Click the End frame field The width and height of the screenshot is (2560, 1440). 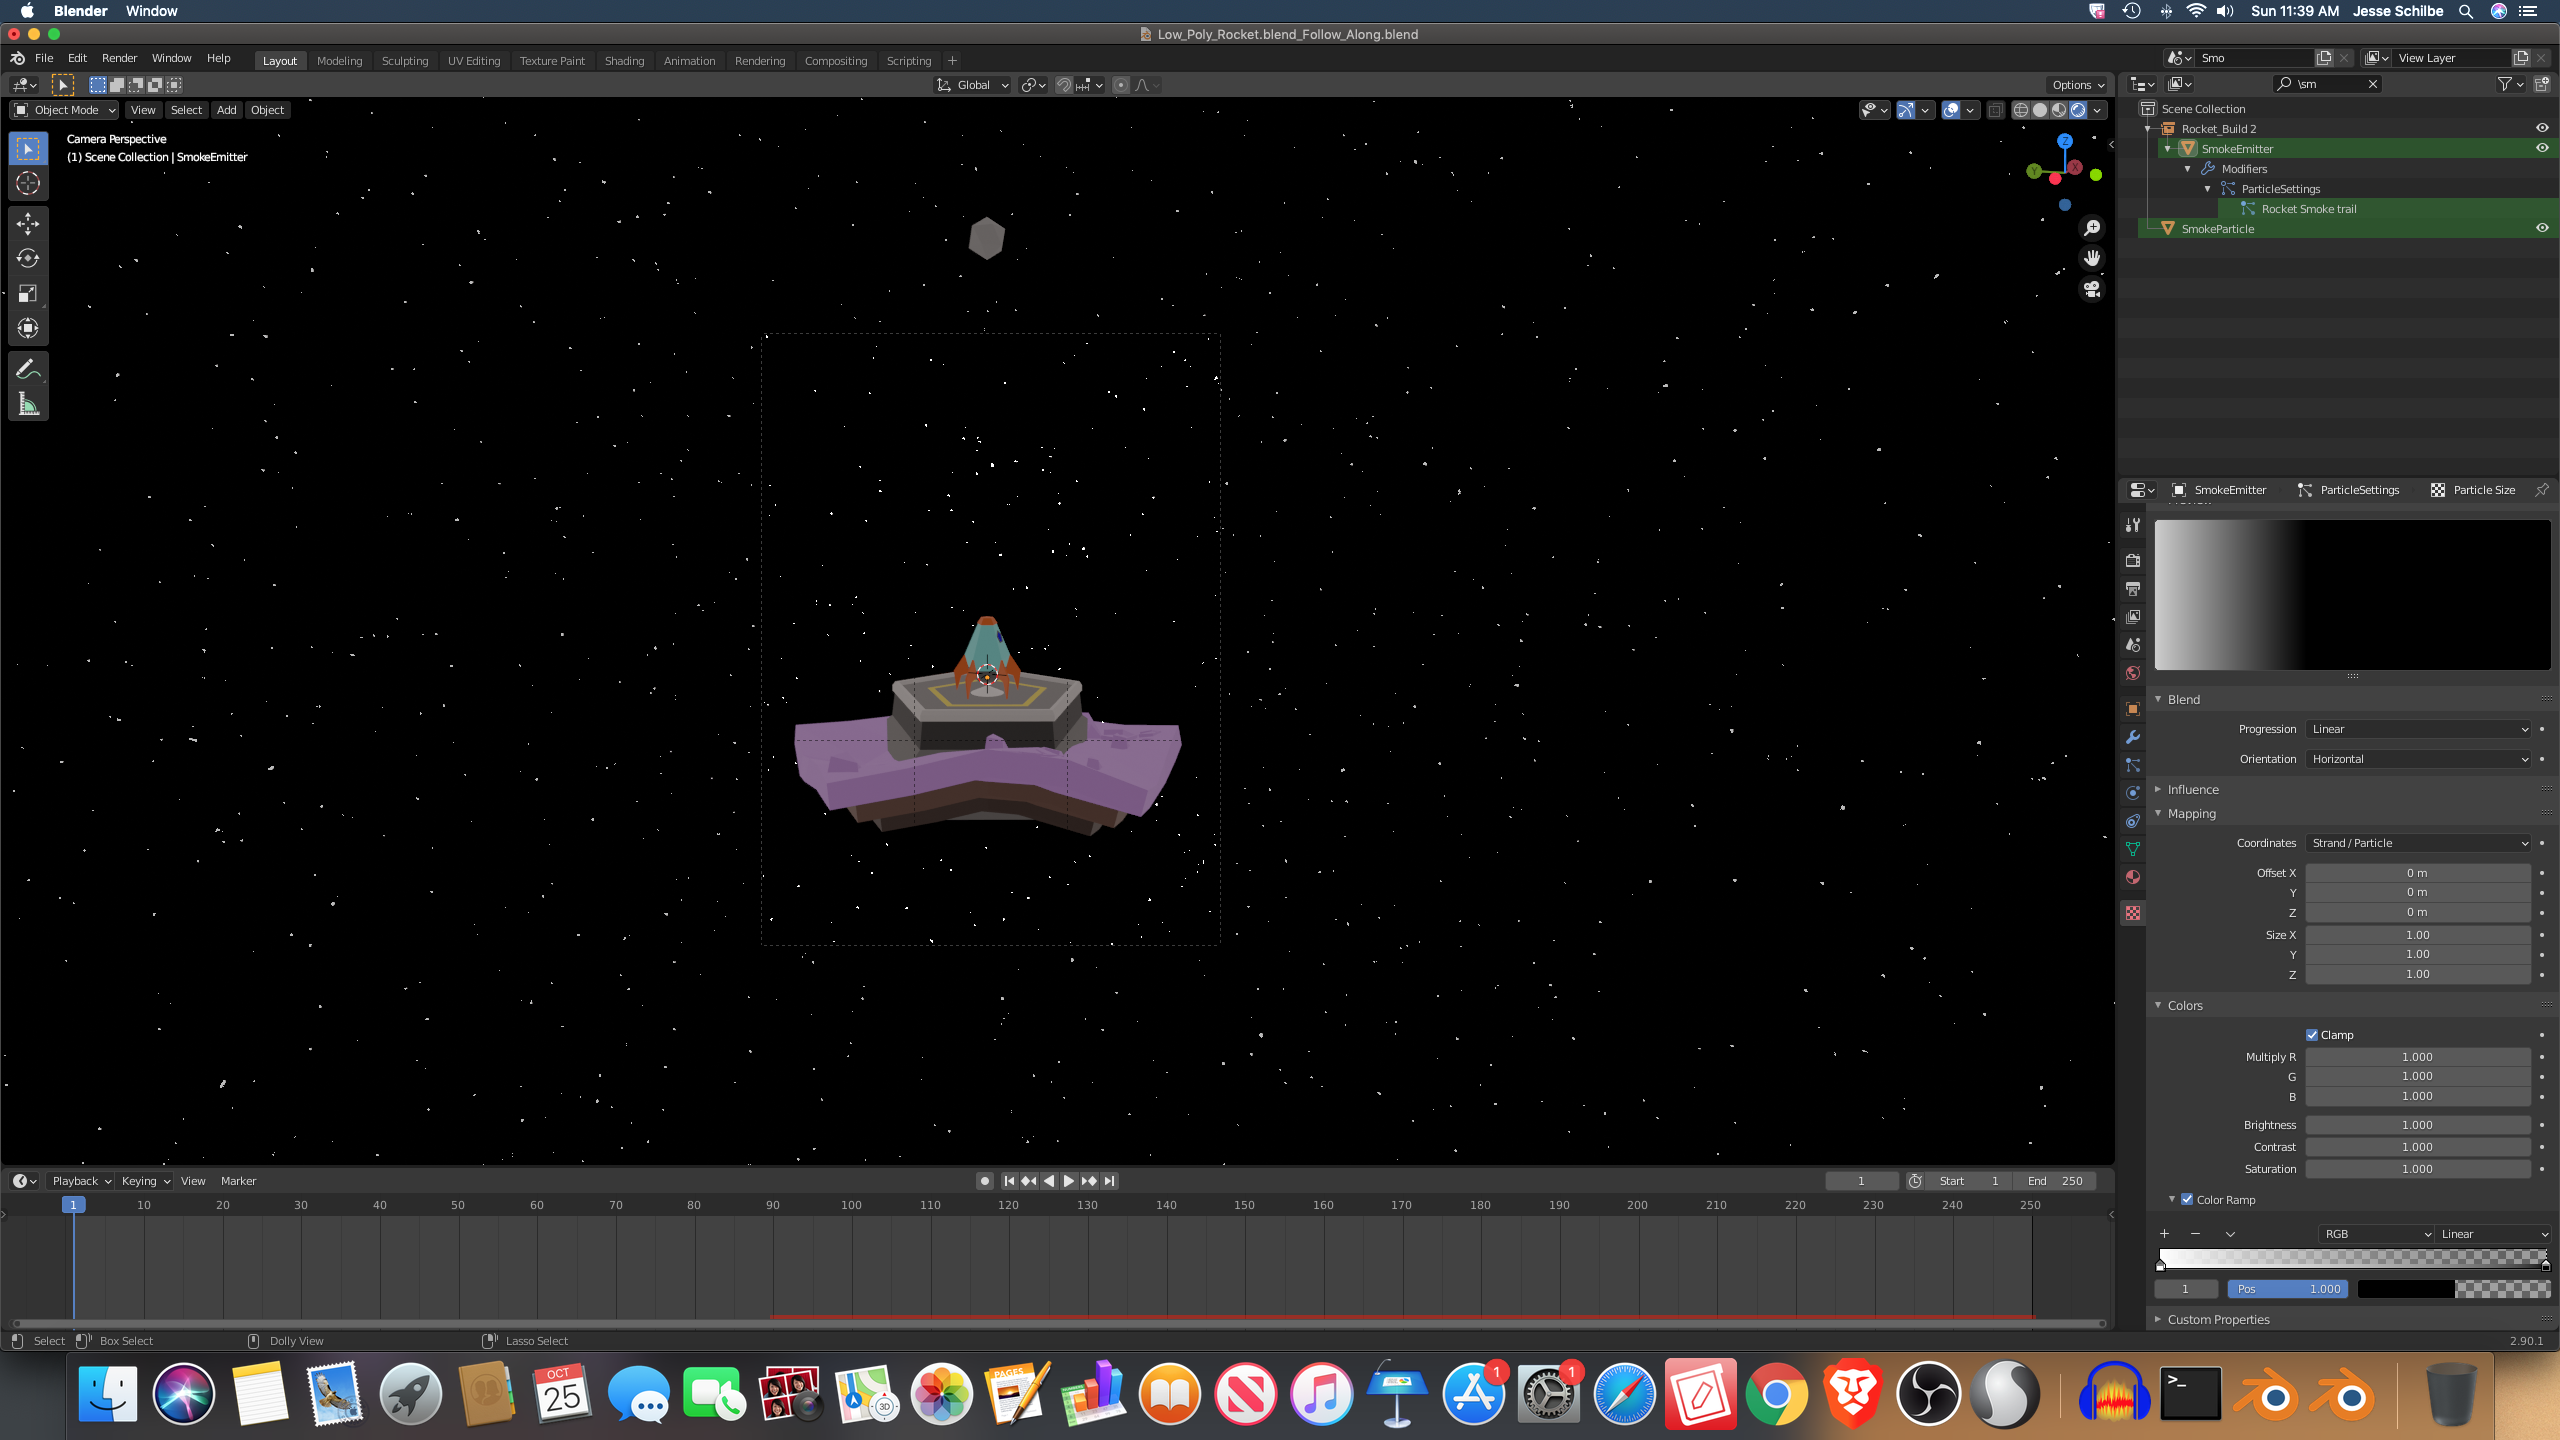[x=2056, y=1181]
